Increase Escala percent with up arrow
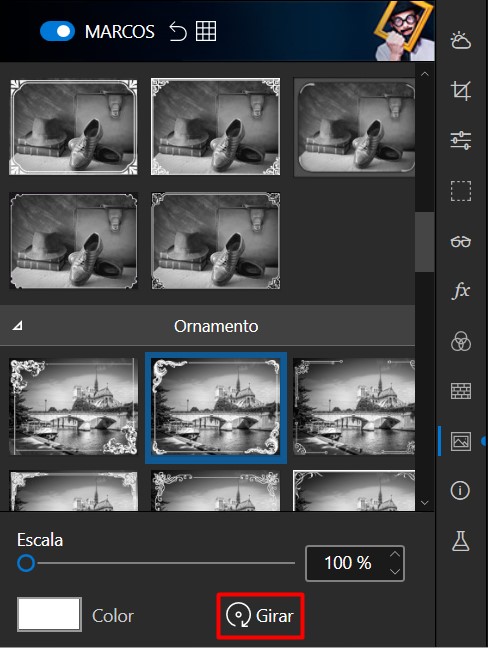The height and width of the screenshot is (648, 488). [x=395, y=555]
